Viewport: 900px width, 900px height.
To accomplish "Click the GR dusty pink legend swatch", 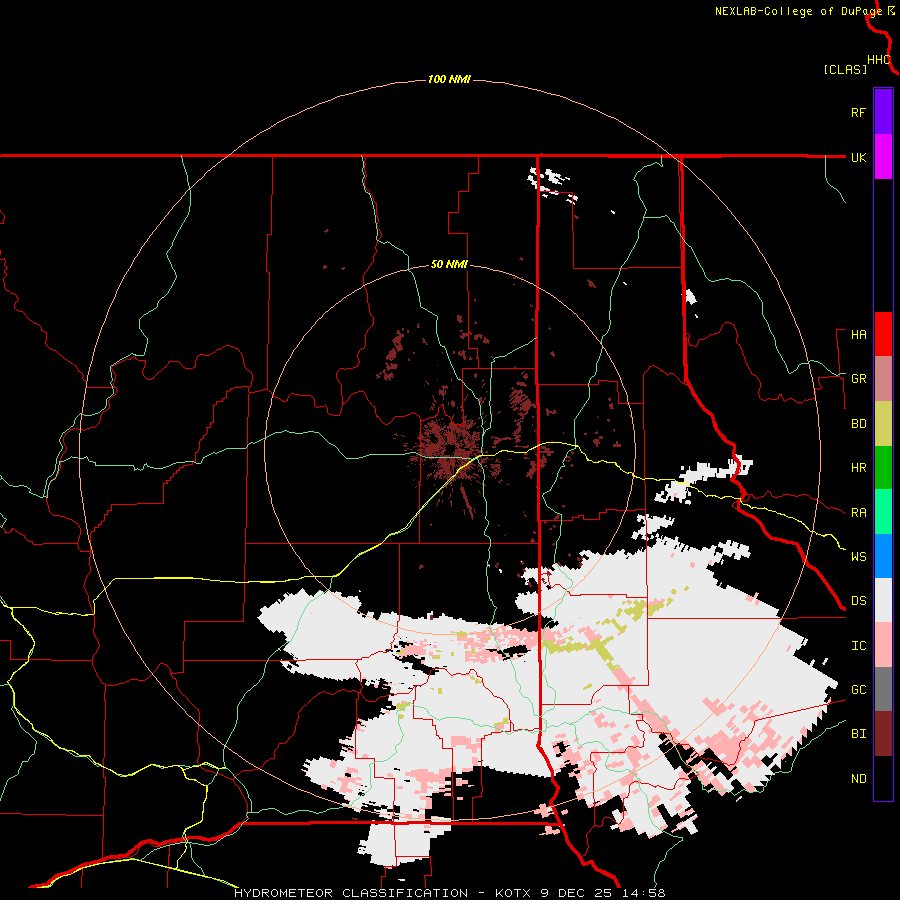I will point(883,378).
